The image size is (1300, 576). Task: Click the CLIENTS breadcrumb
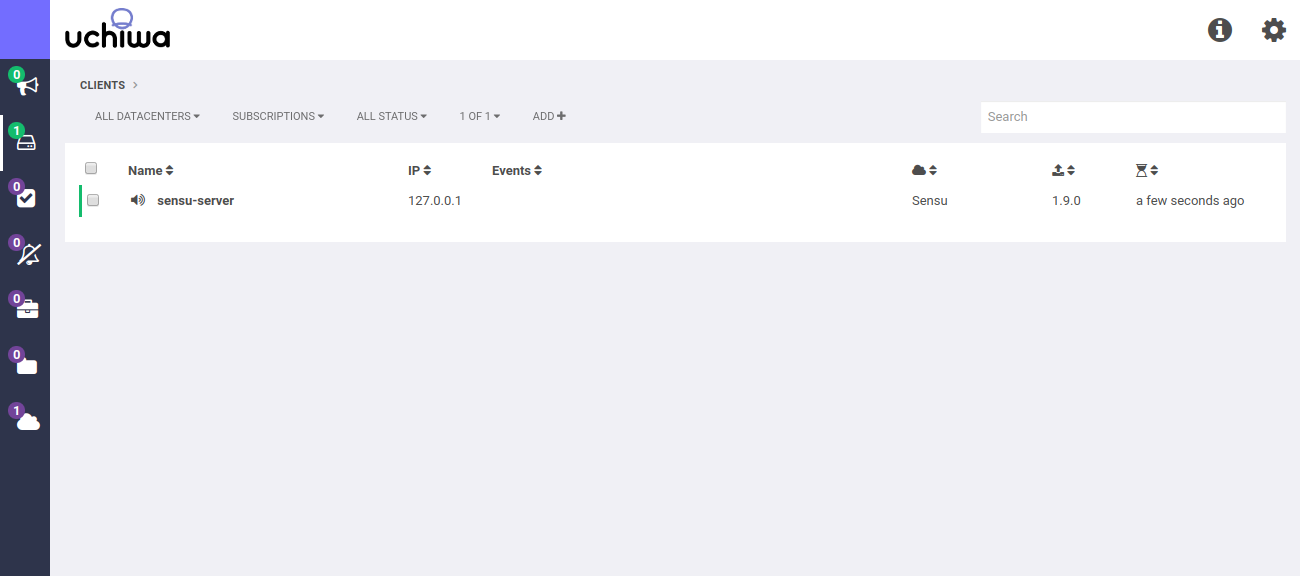point(103,85)
